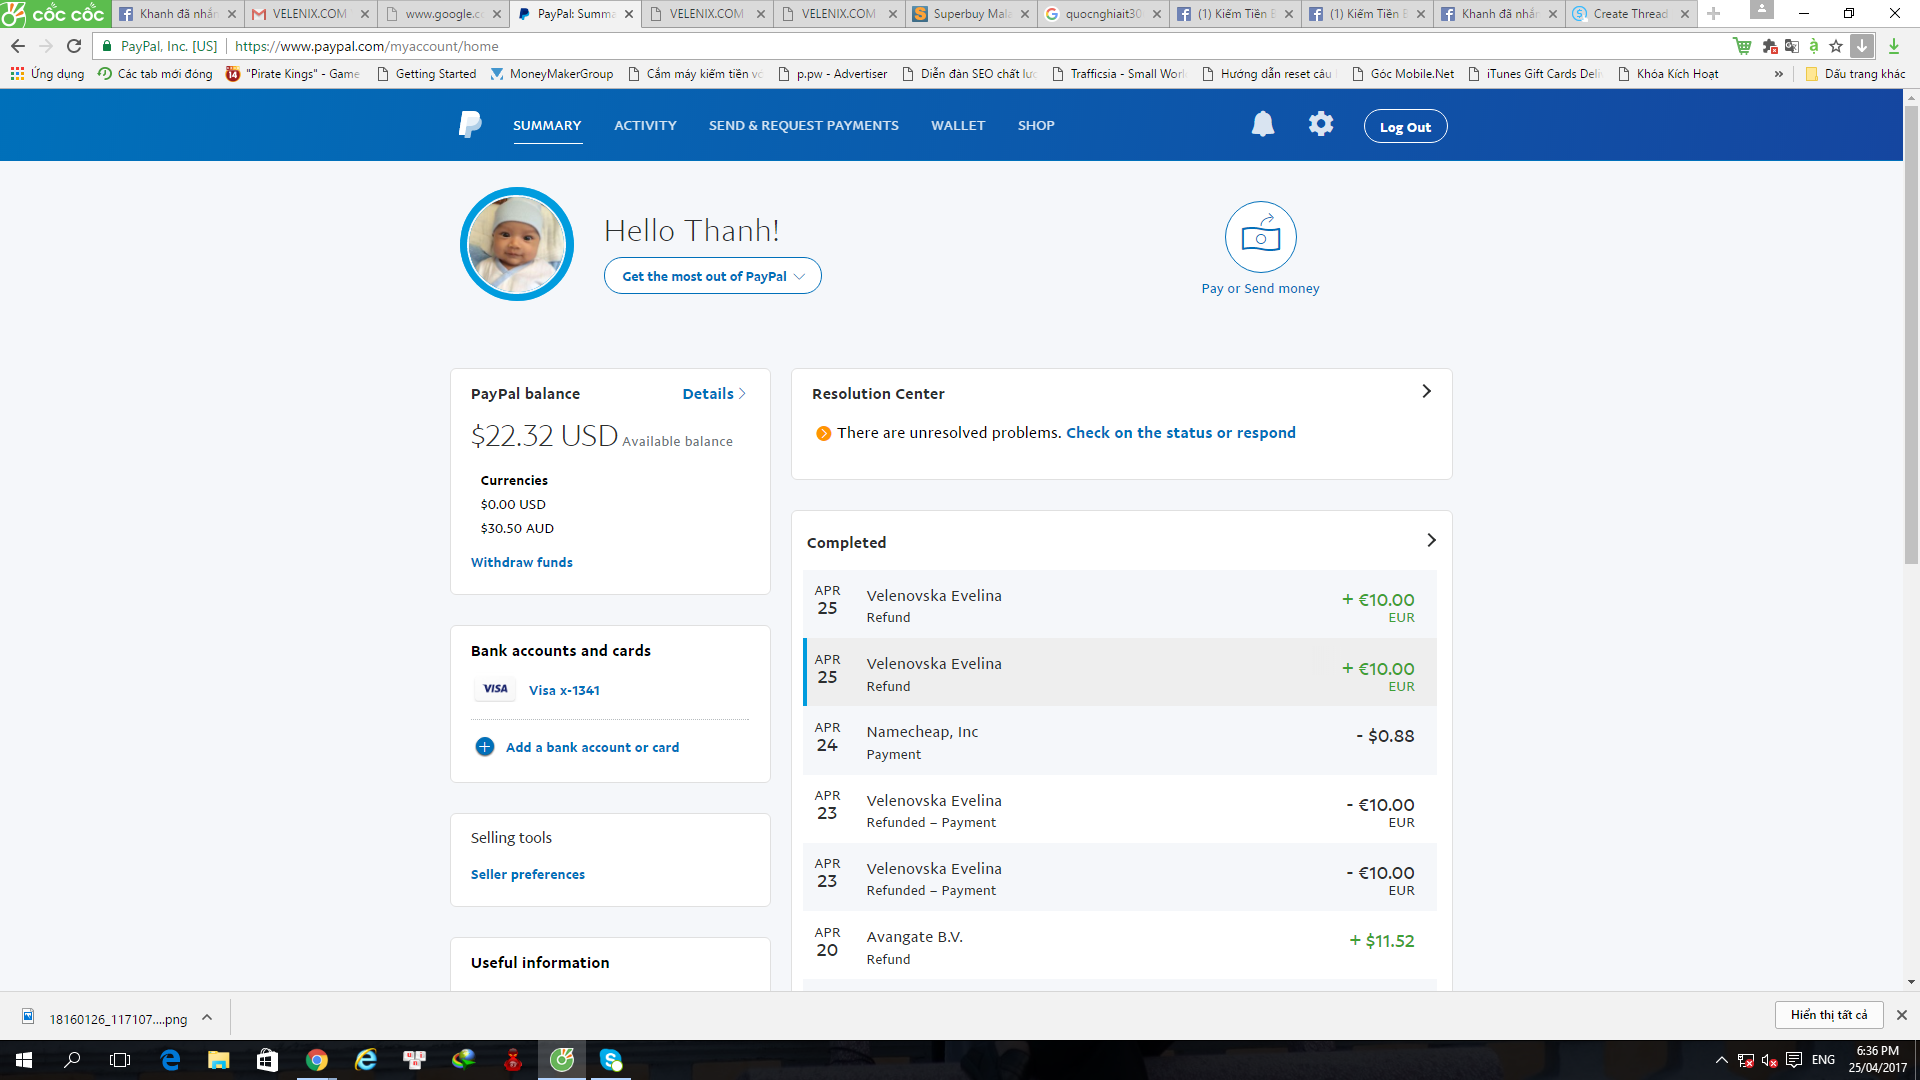This screenshot has width=1920, height=1080.
Task: Click the PayPal logo icon
Action: pyautogui.click(x=470, y=125)
